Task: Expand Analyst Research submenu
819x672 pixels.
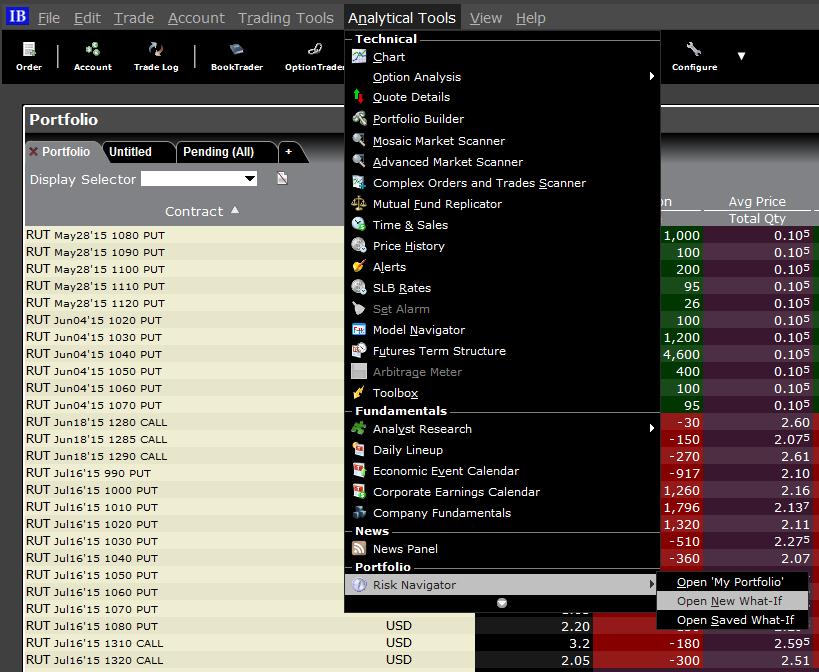Action: (x=651, y=428)
